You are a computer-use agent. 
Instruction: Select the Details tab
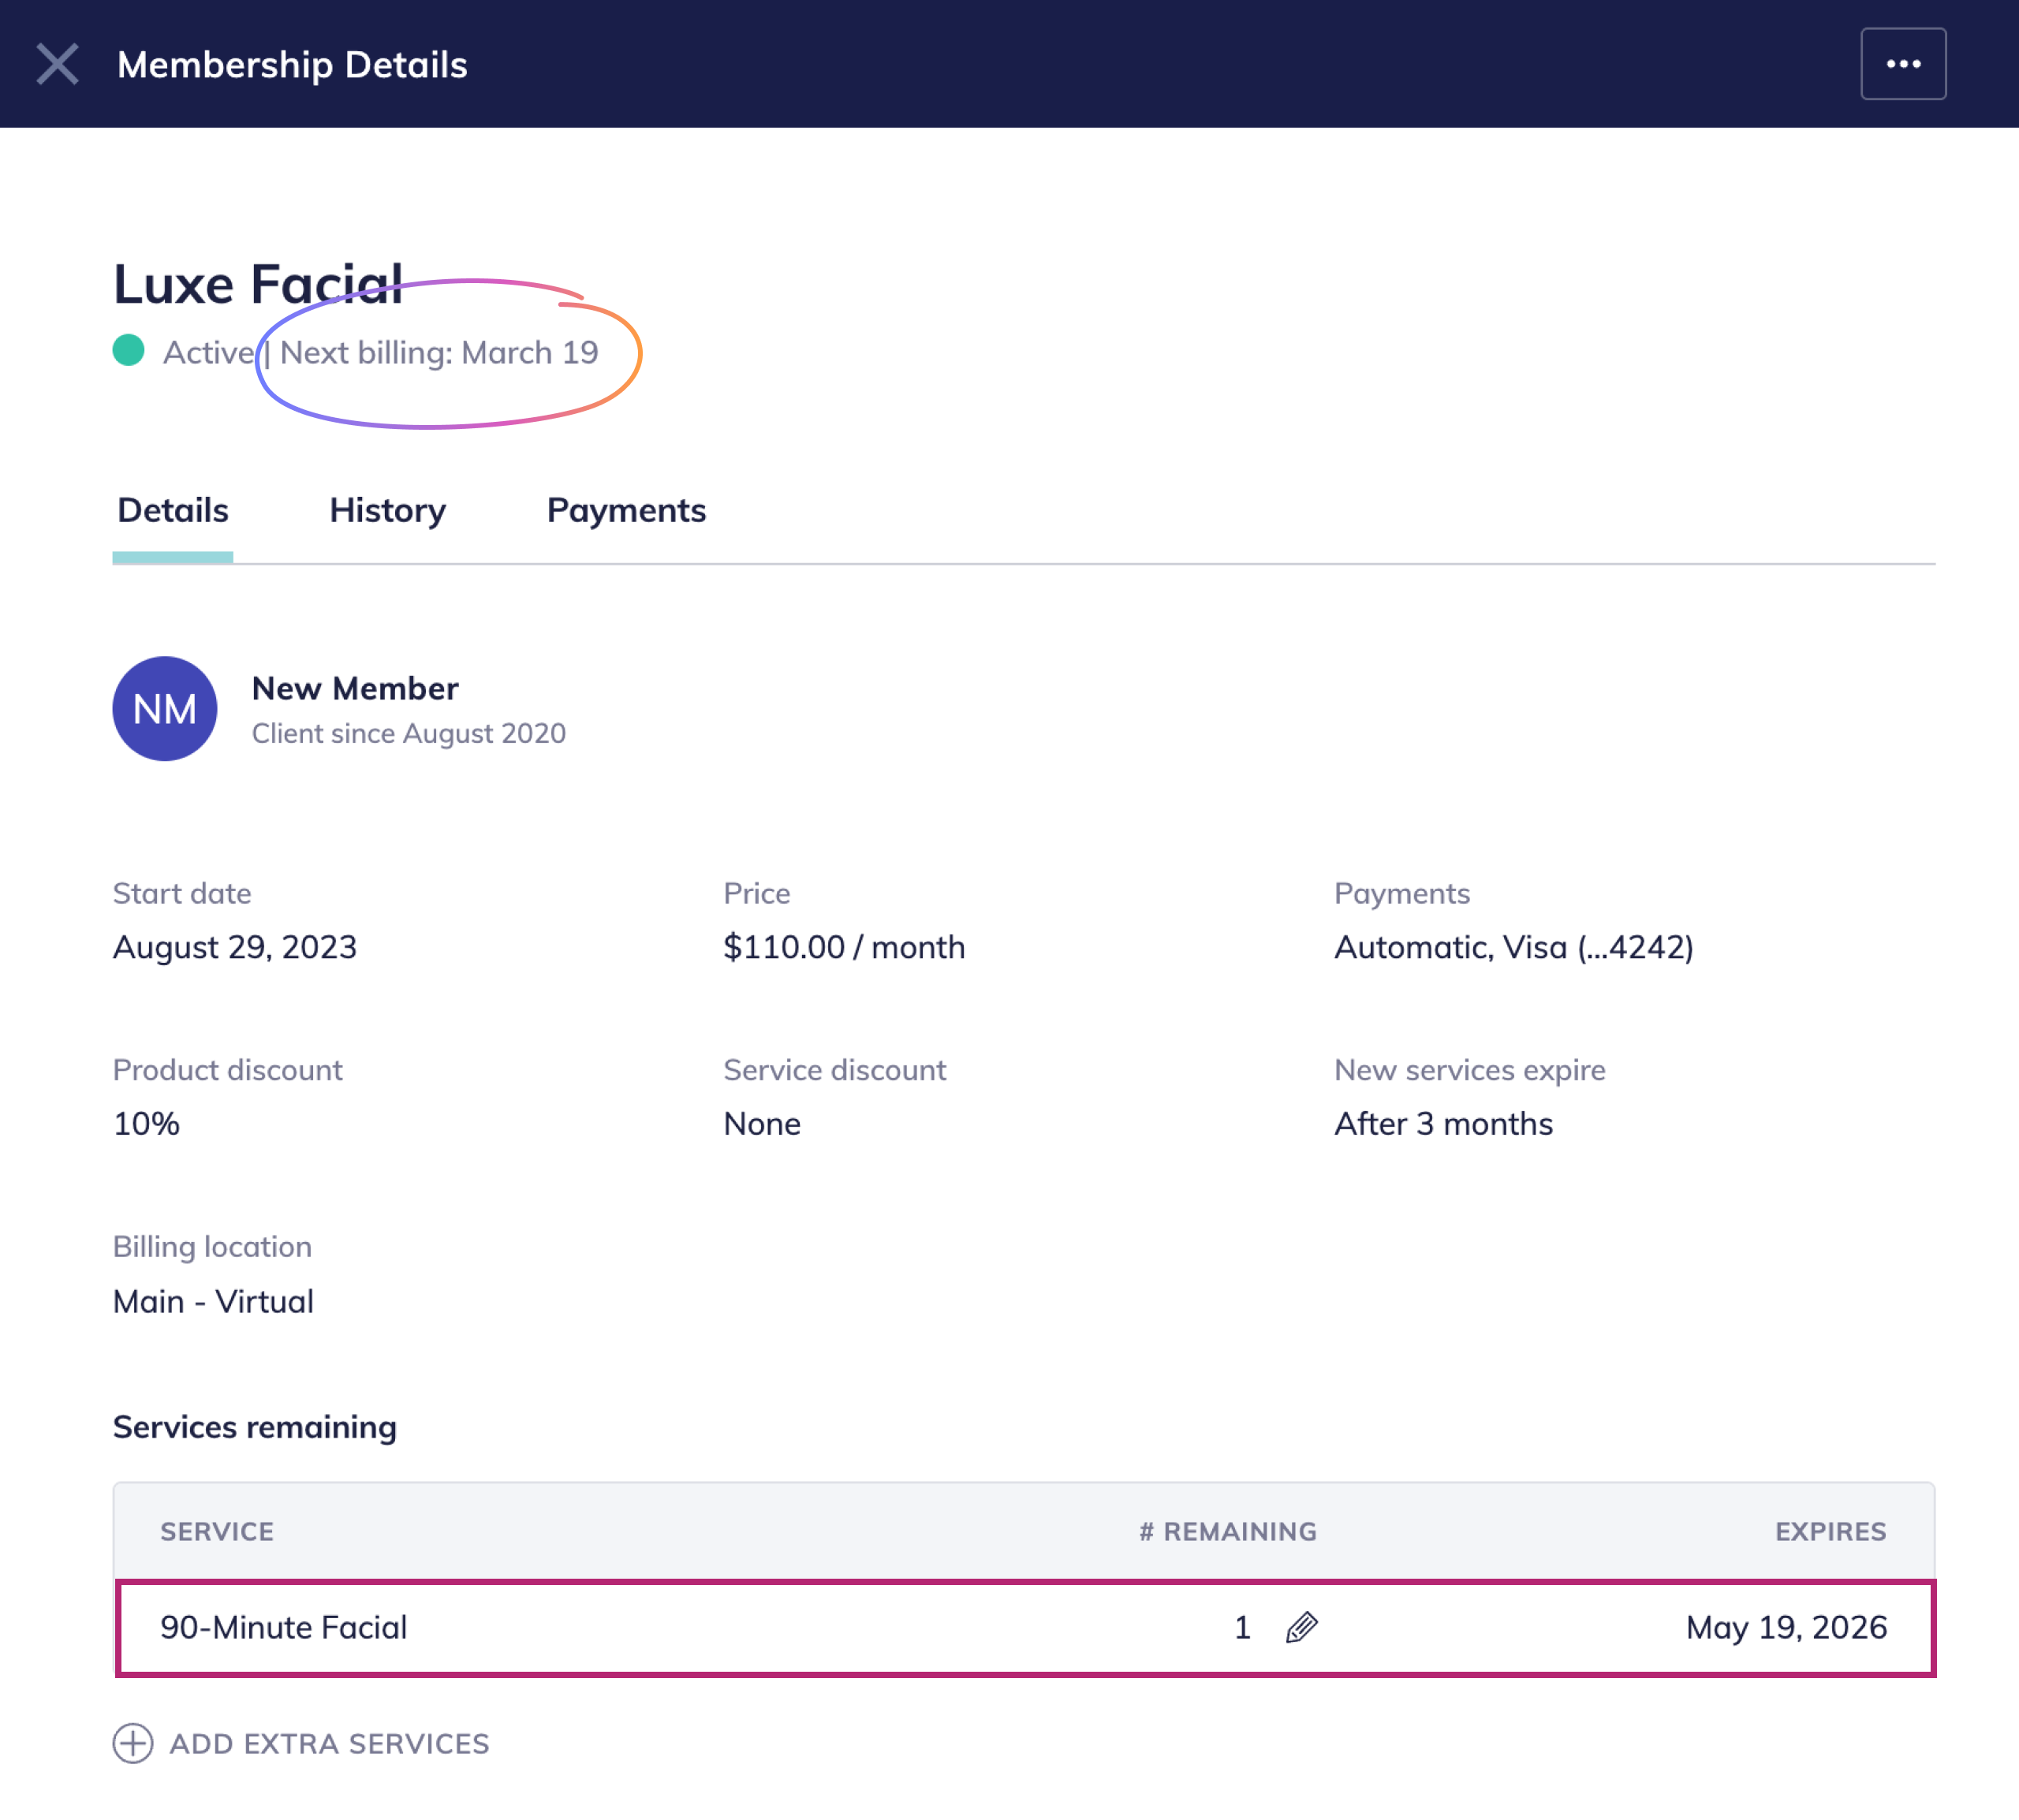173,511
